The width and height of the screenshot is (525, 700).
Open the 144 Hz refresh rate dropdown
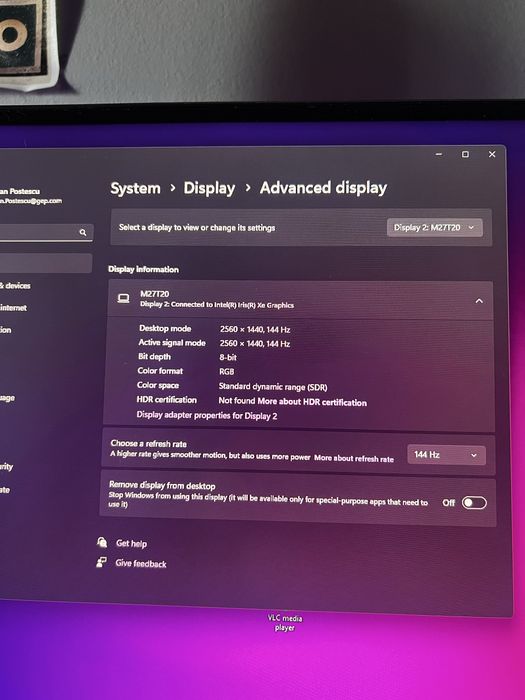pos(446,455)
